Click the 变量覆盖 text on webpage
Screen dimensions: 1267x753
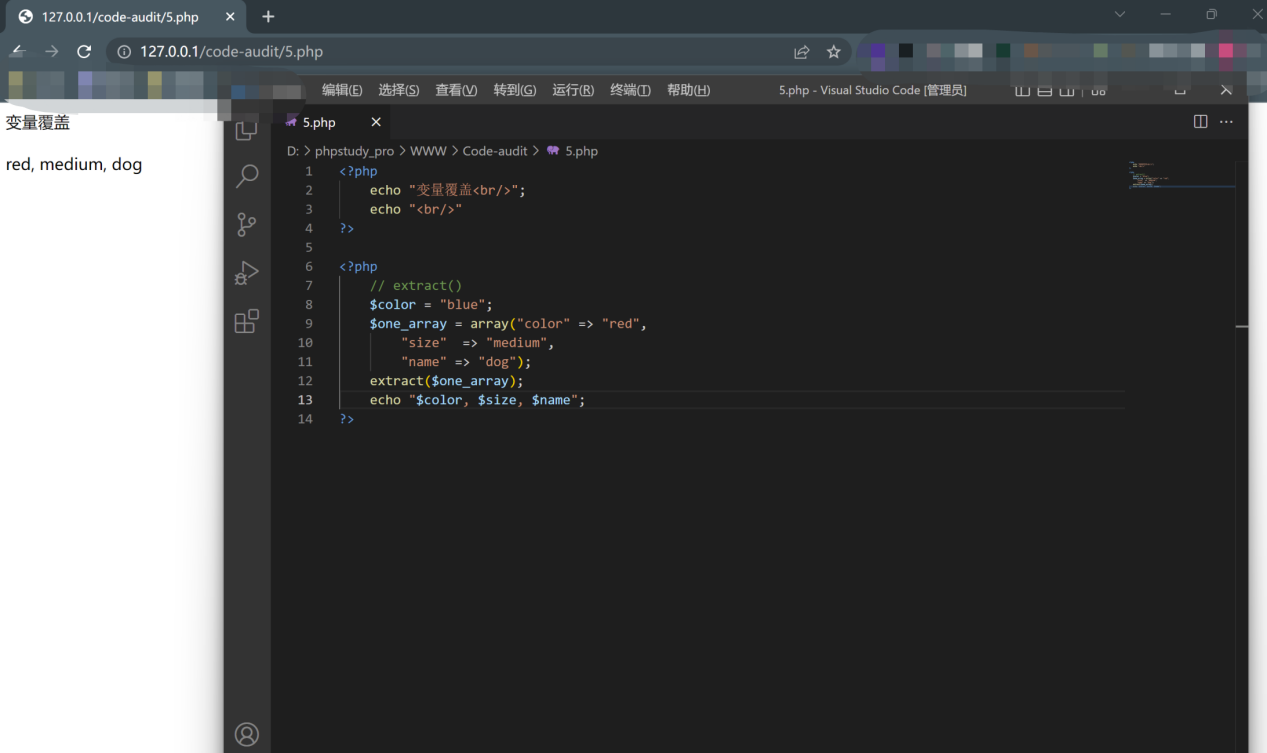[38, 123]
